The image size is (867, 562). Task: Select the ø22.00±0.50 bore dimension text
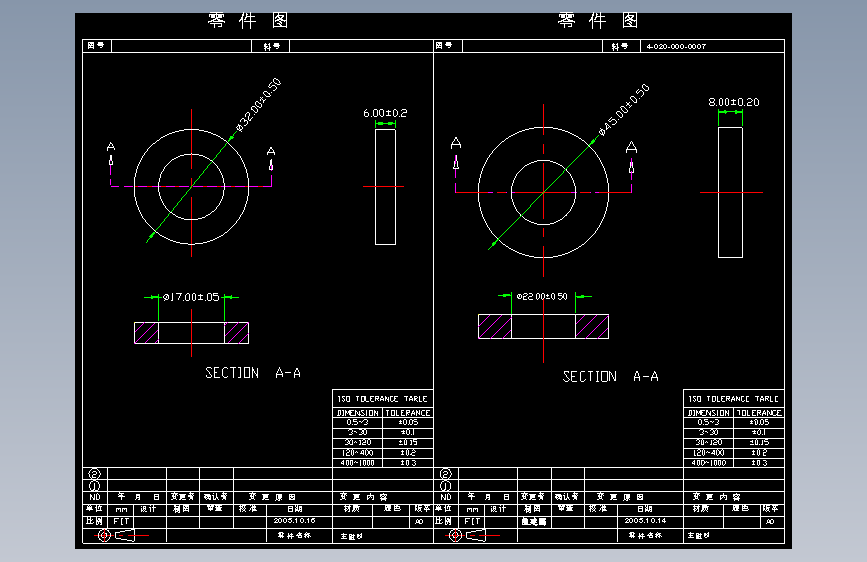click(x=542, y=296)
